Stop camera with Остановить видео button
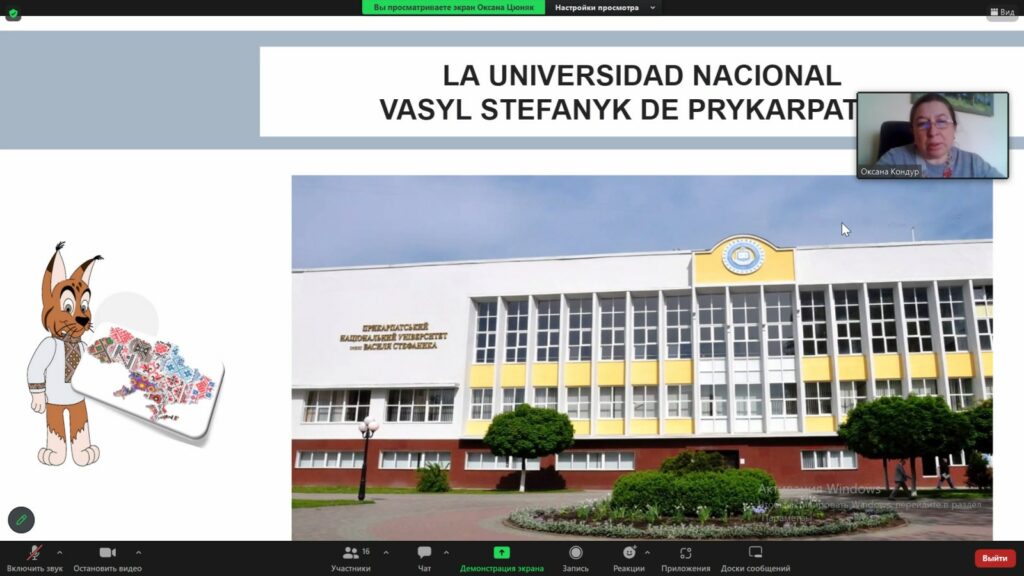Viewport: 1024px width, 576px height. tap(107, 553)
